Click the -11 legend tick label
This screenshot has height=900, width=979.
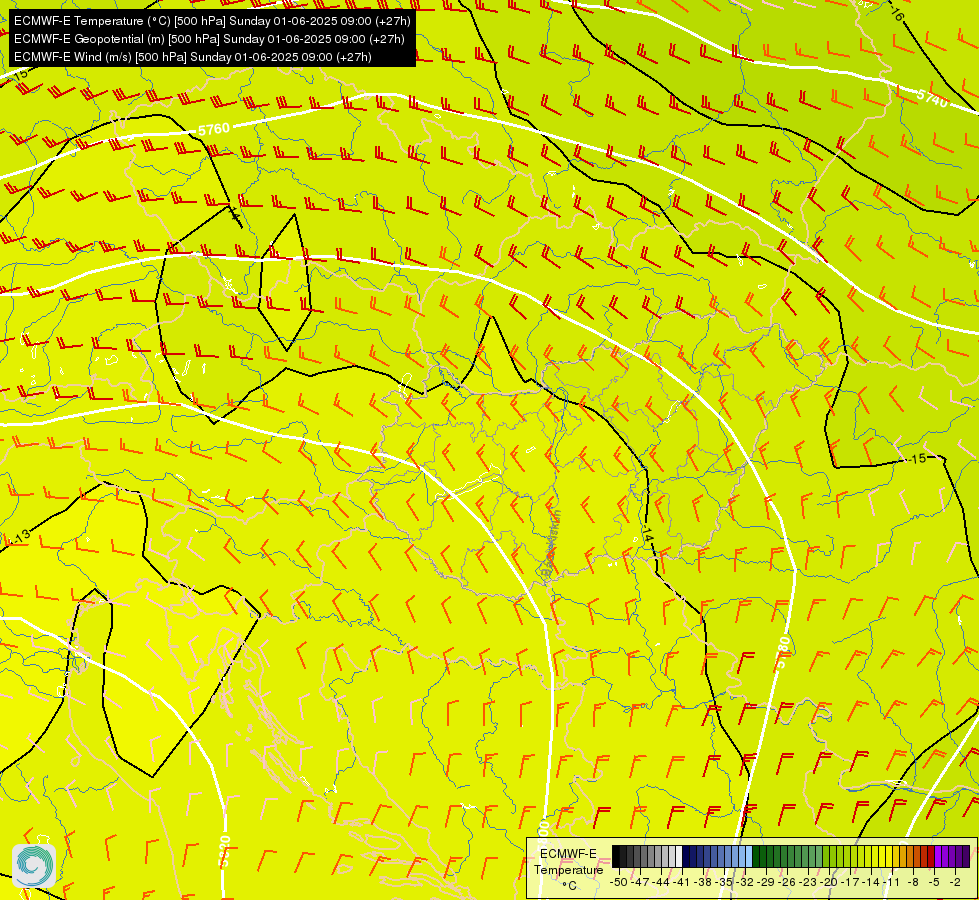pyautogui.click(x=891, y=882)
